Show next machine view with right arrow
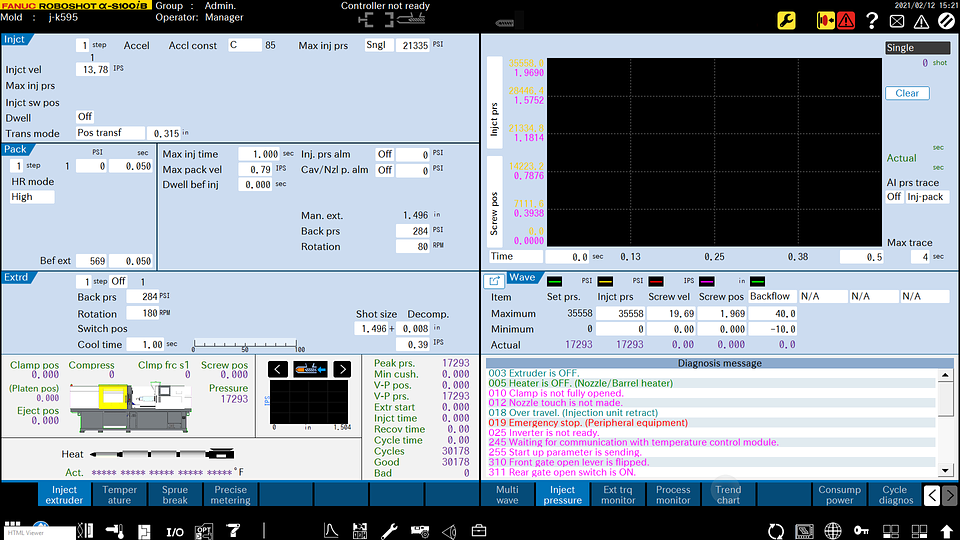 click(342, 369)
